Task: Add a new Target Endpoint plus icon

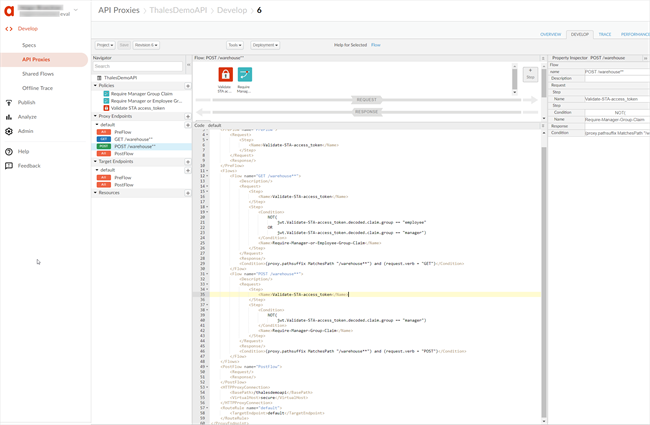Action: click(x=188, y=161)
